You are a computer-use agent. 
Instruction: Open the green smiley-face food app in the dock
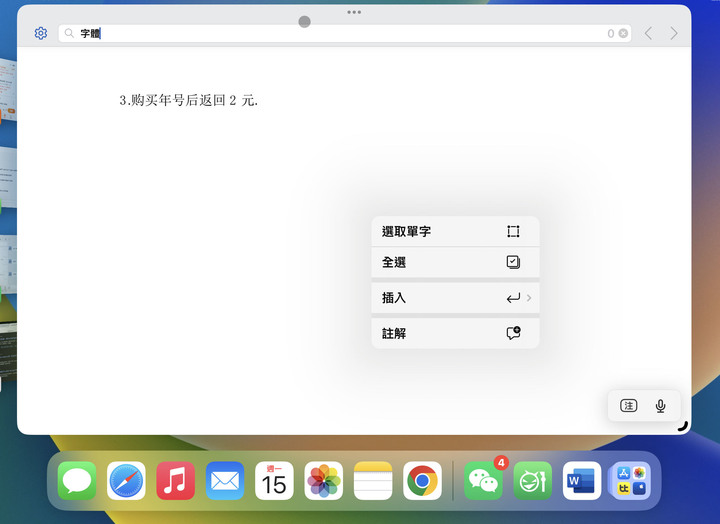pos(533,481)
